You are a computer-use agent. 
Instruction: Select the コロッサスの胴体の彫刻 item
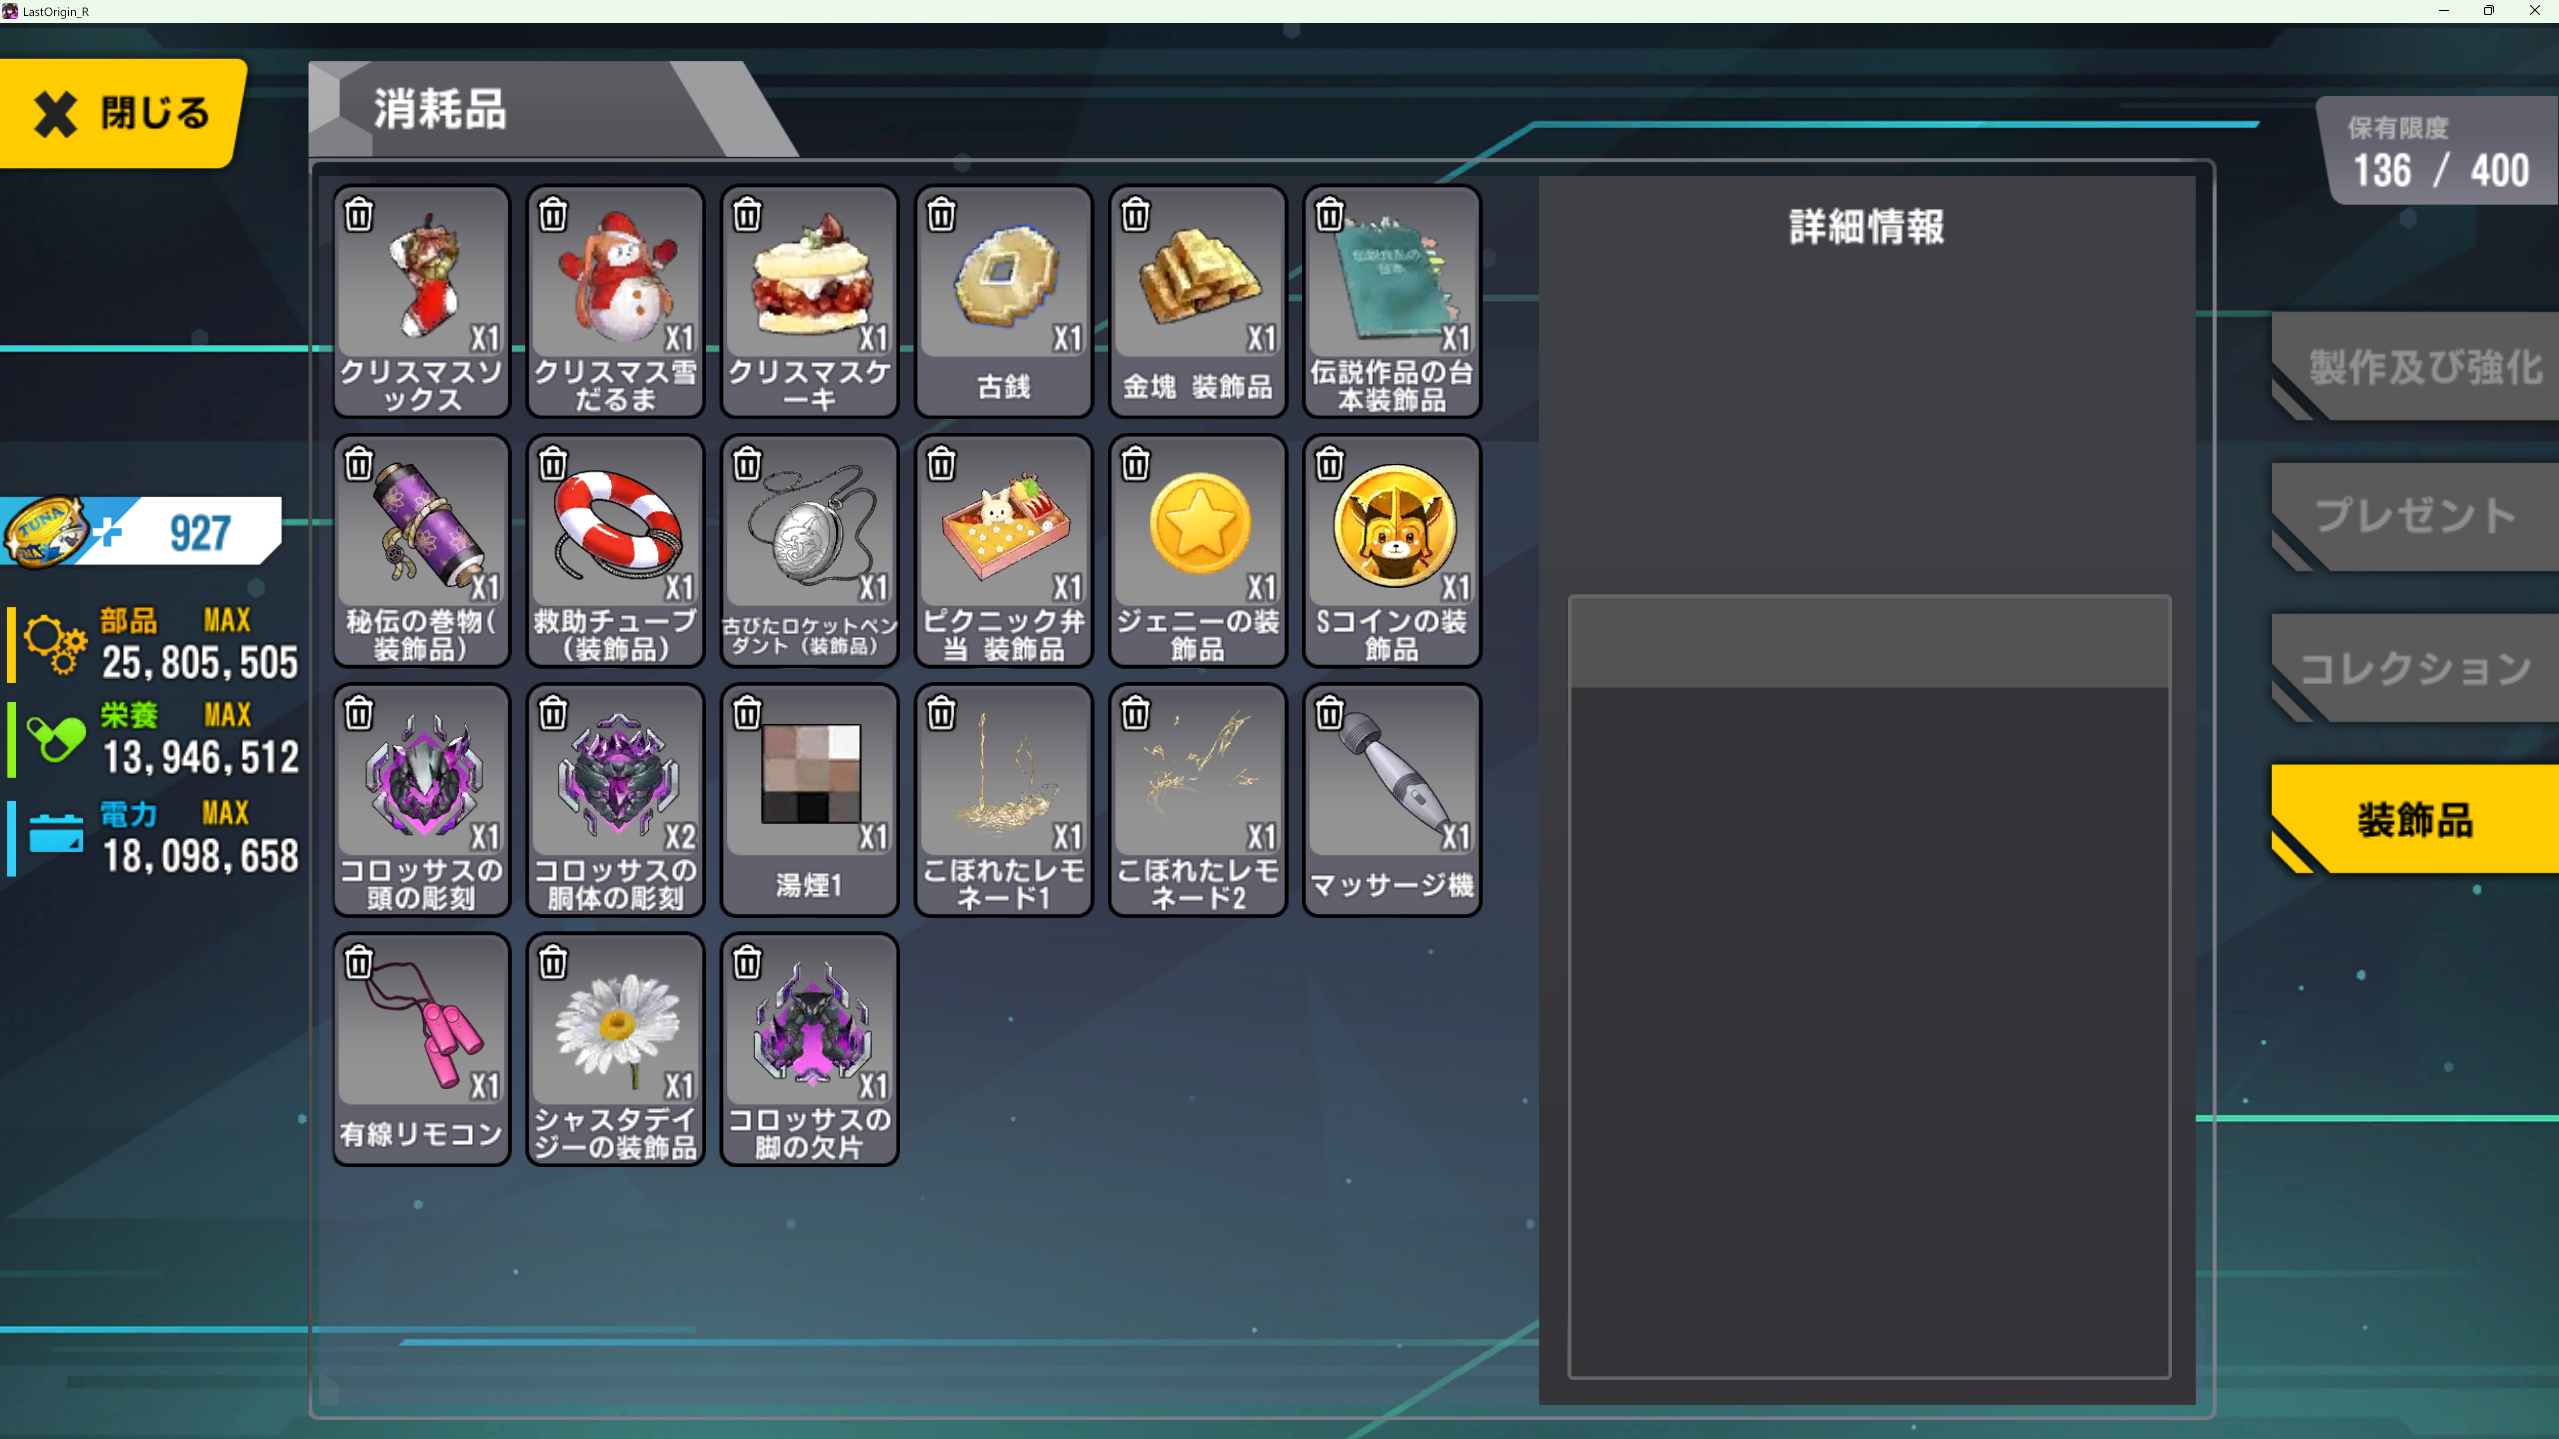[x=615, y=799]
